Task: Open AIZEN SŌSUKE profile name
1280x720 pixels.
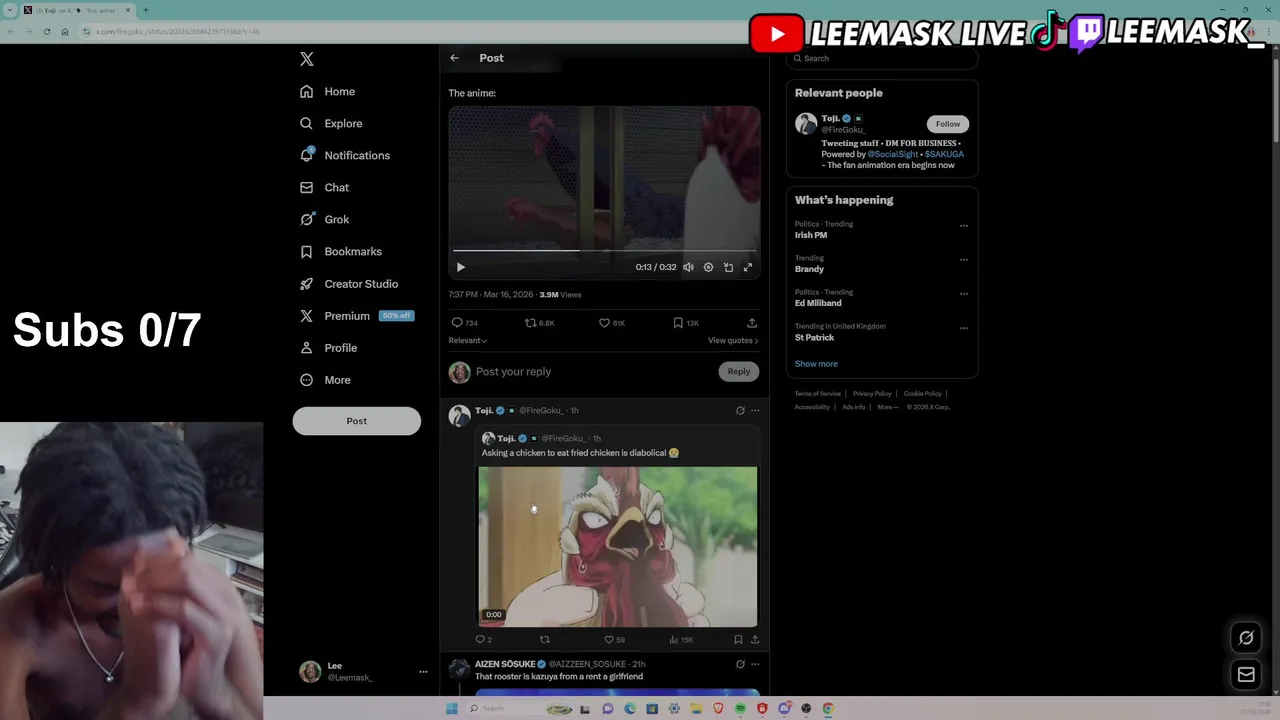Action: tap(505, 664)
